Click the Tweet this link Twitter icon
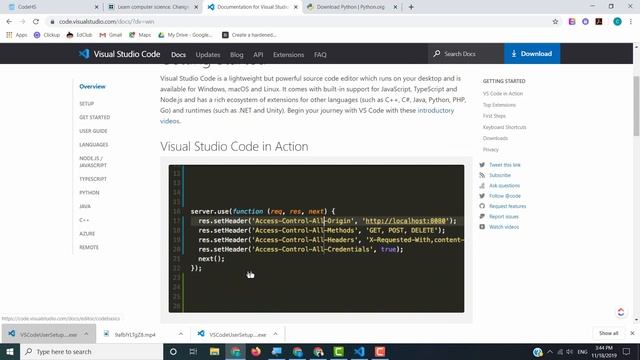This screenshot has width=640, height=360. tap(482, 165)
